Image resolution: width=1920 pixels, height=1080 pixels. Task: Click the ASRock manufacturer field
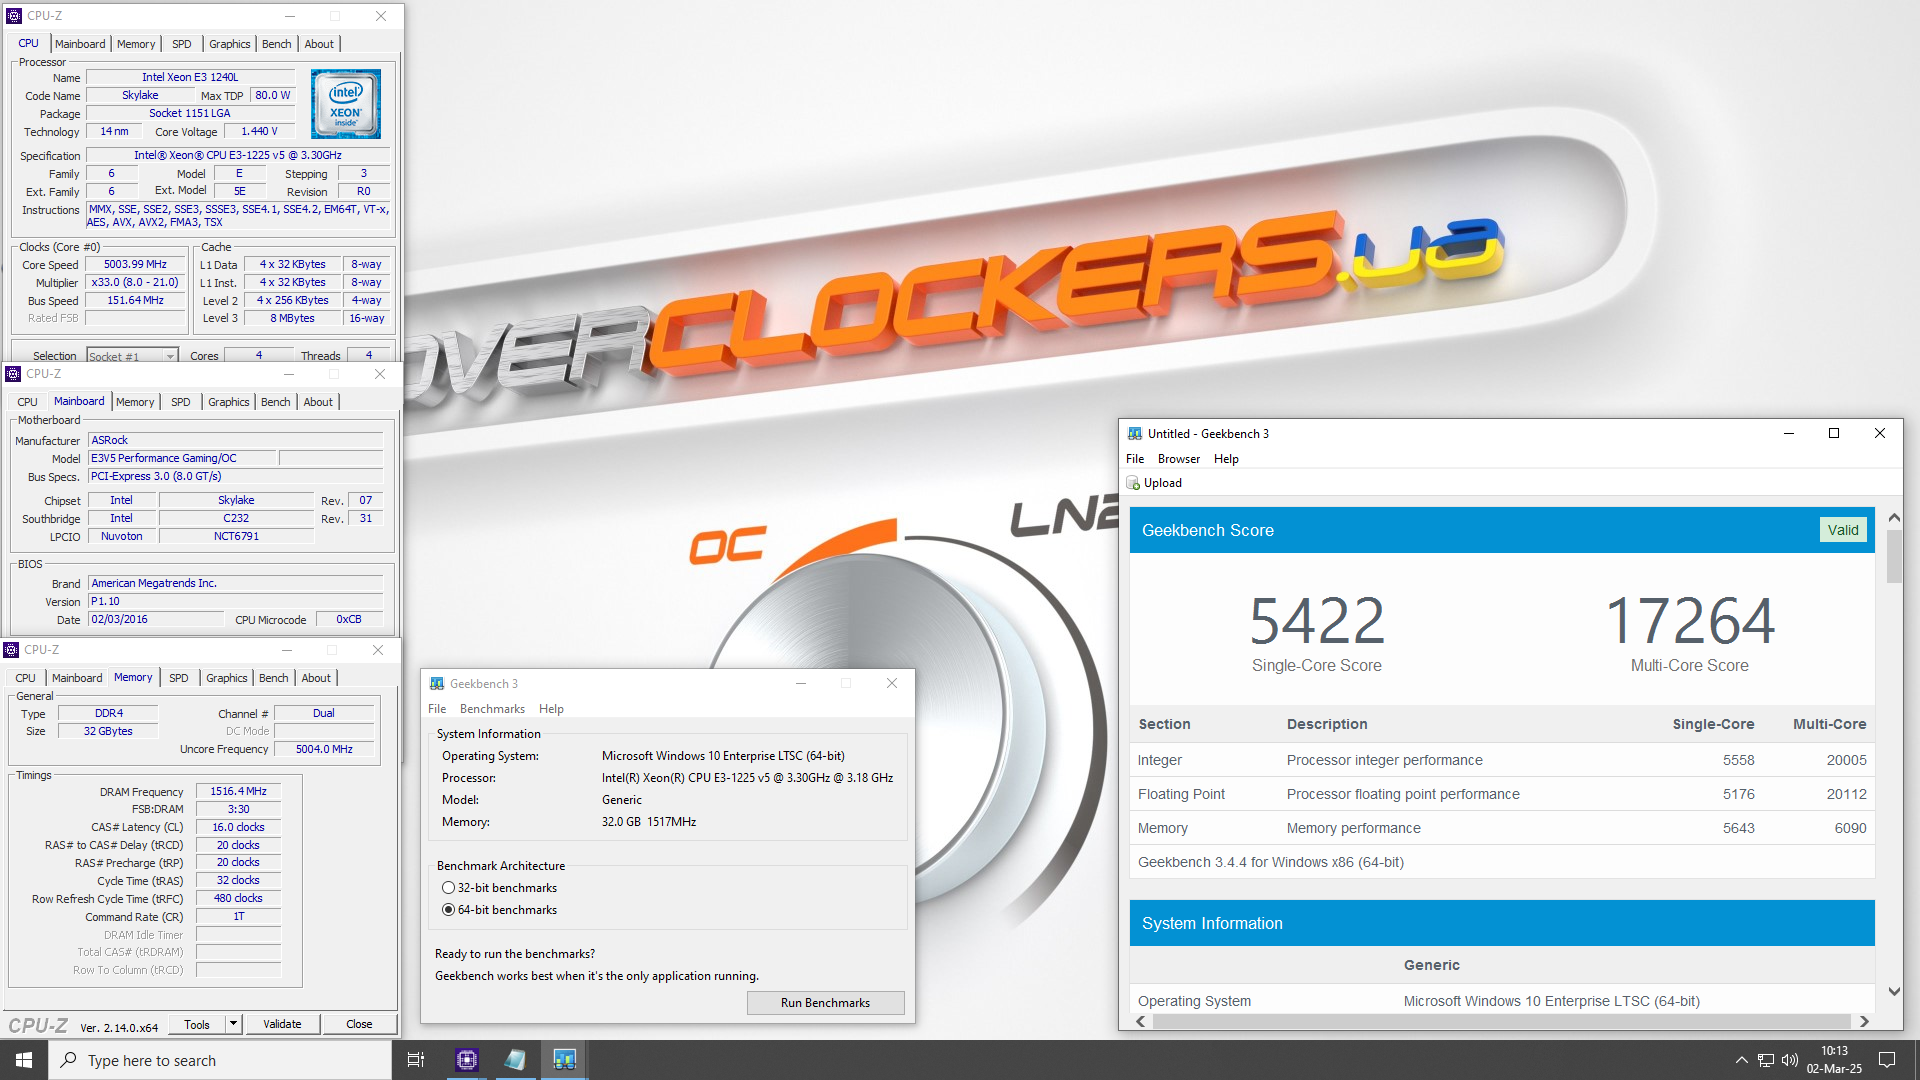(236, 440)
